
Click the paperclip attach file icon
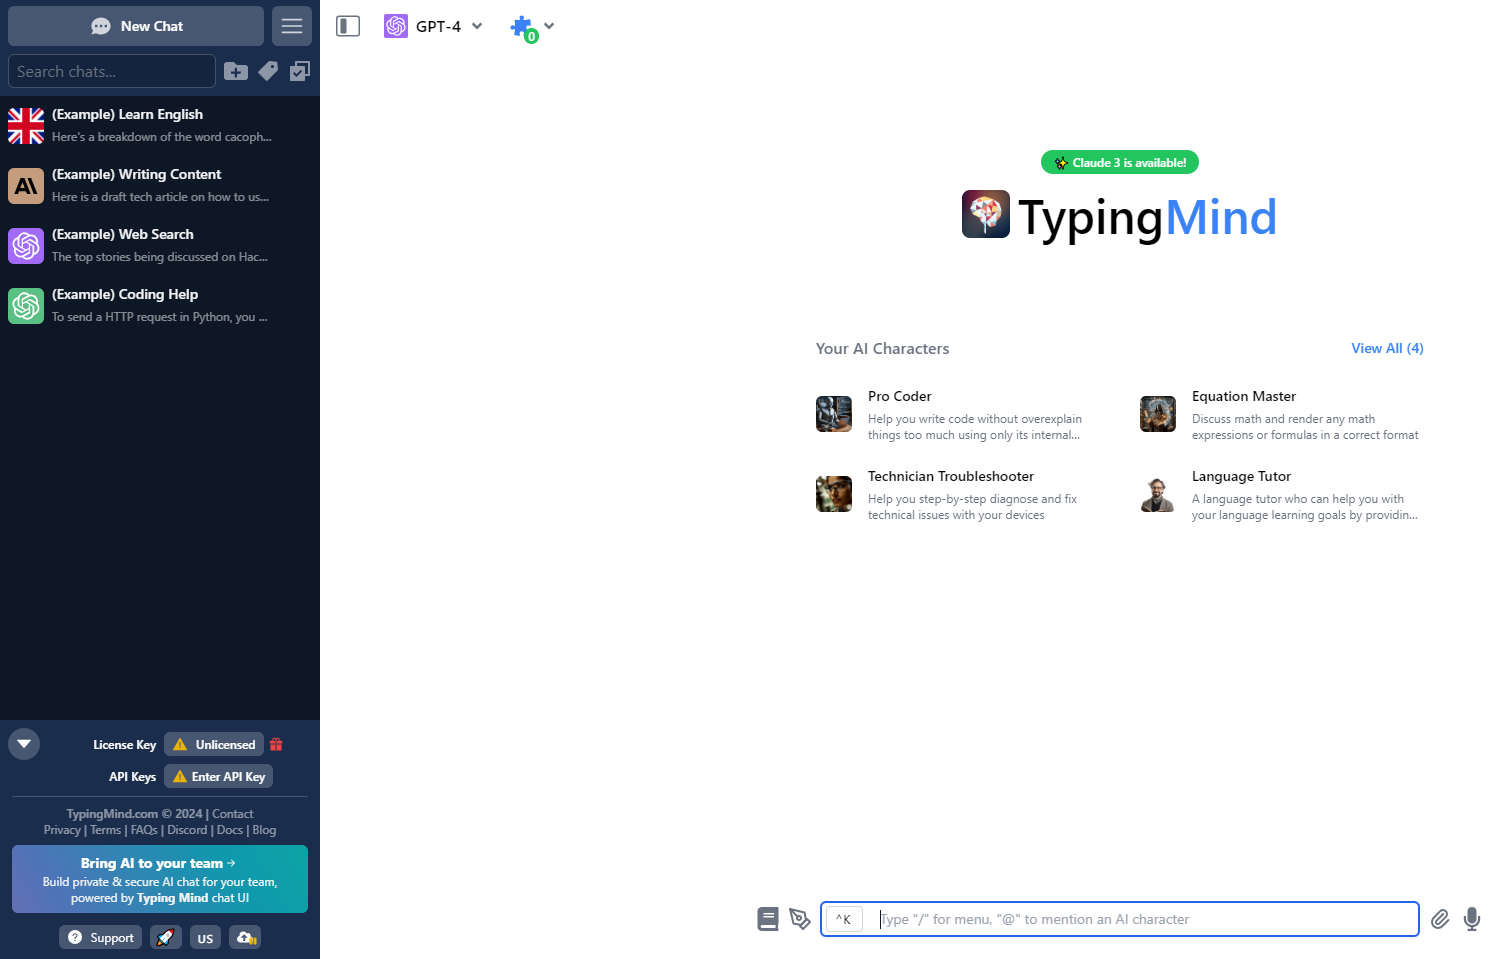[x=1439, y=919]
